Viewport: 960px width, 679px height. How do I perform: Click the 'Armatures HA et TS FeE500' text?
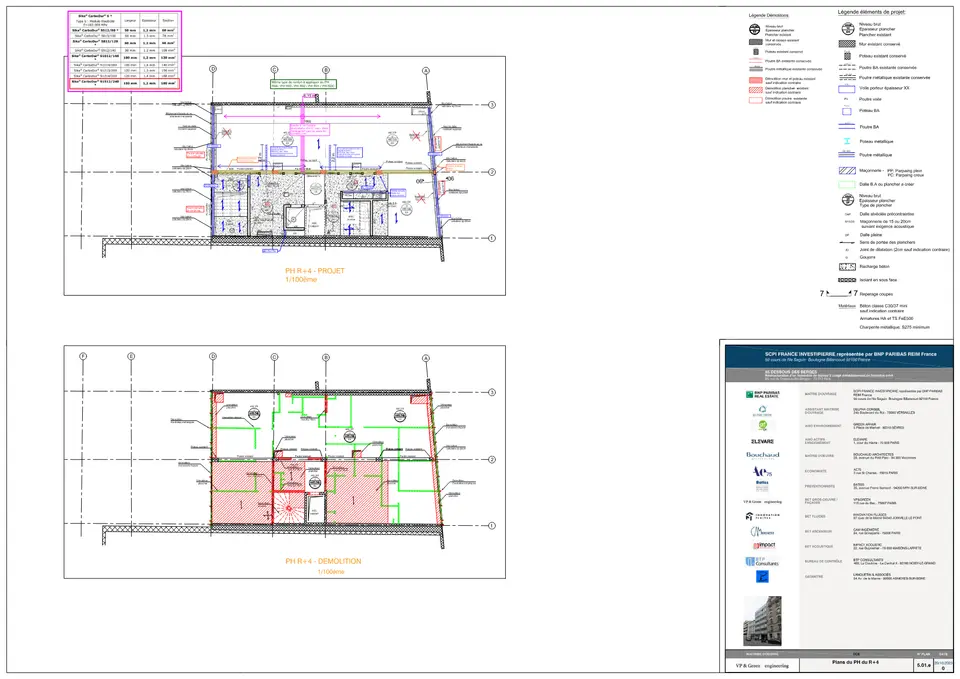tap(886, 319)
